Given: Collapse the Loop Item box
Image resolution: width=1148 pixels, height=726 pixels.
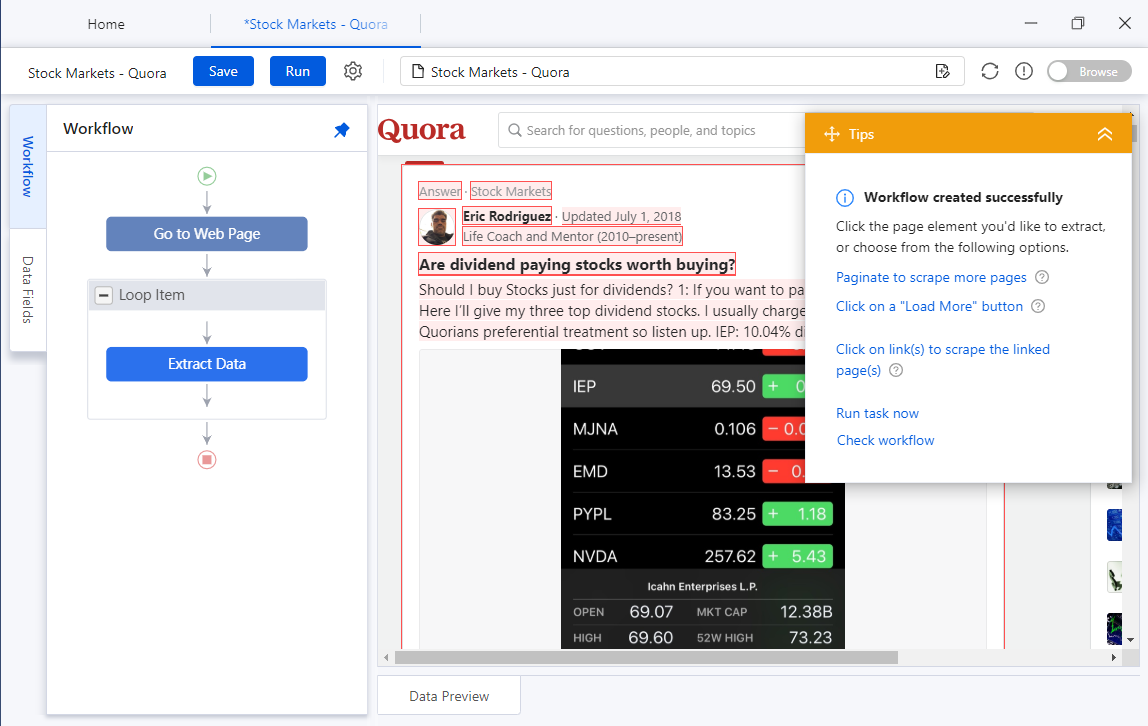Looking at the screenshot, I should click(104, 295).
